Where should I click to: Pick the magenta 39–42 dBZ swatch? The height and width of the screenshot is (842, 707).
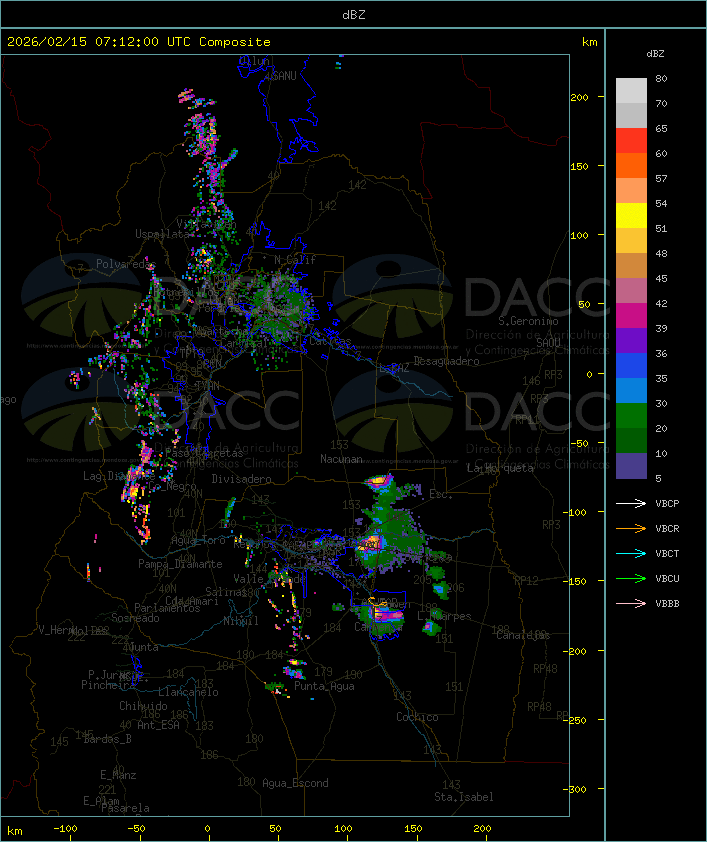631,315
